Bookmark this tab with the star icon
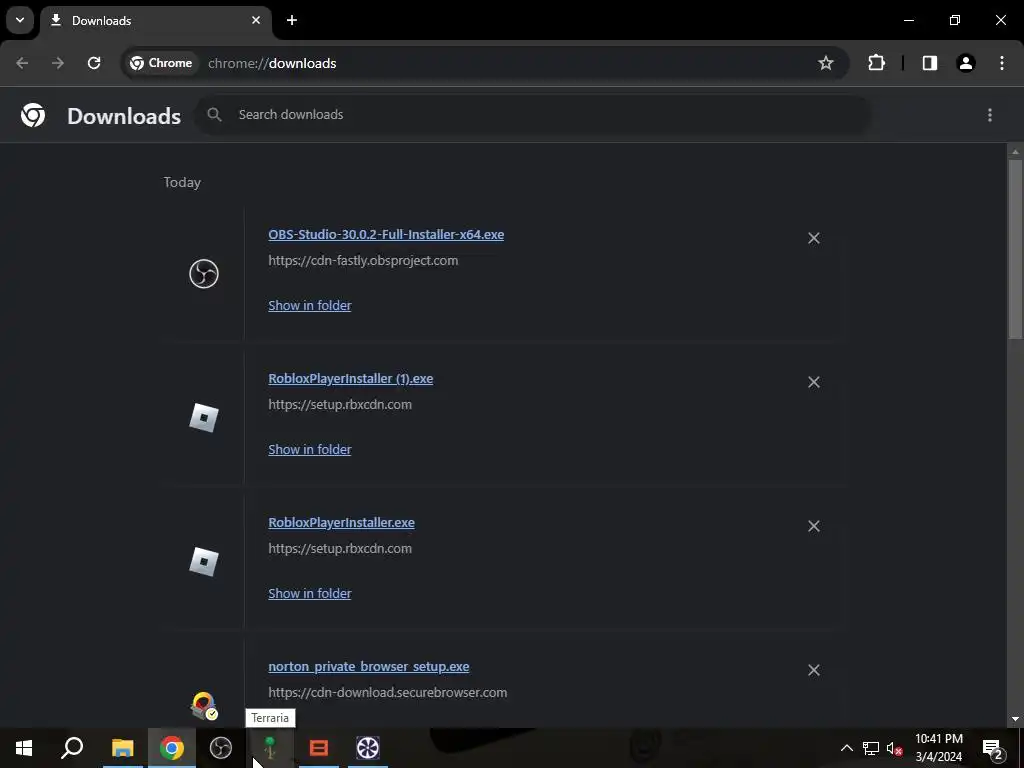The width and height of the screenshot is (1024, 768). click(x=825, y=63)
